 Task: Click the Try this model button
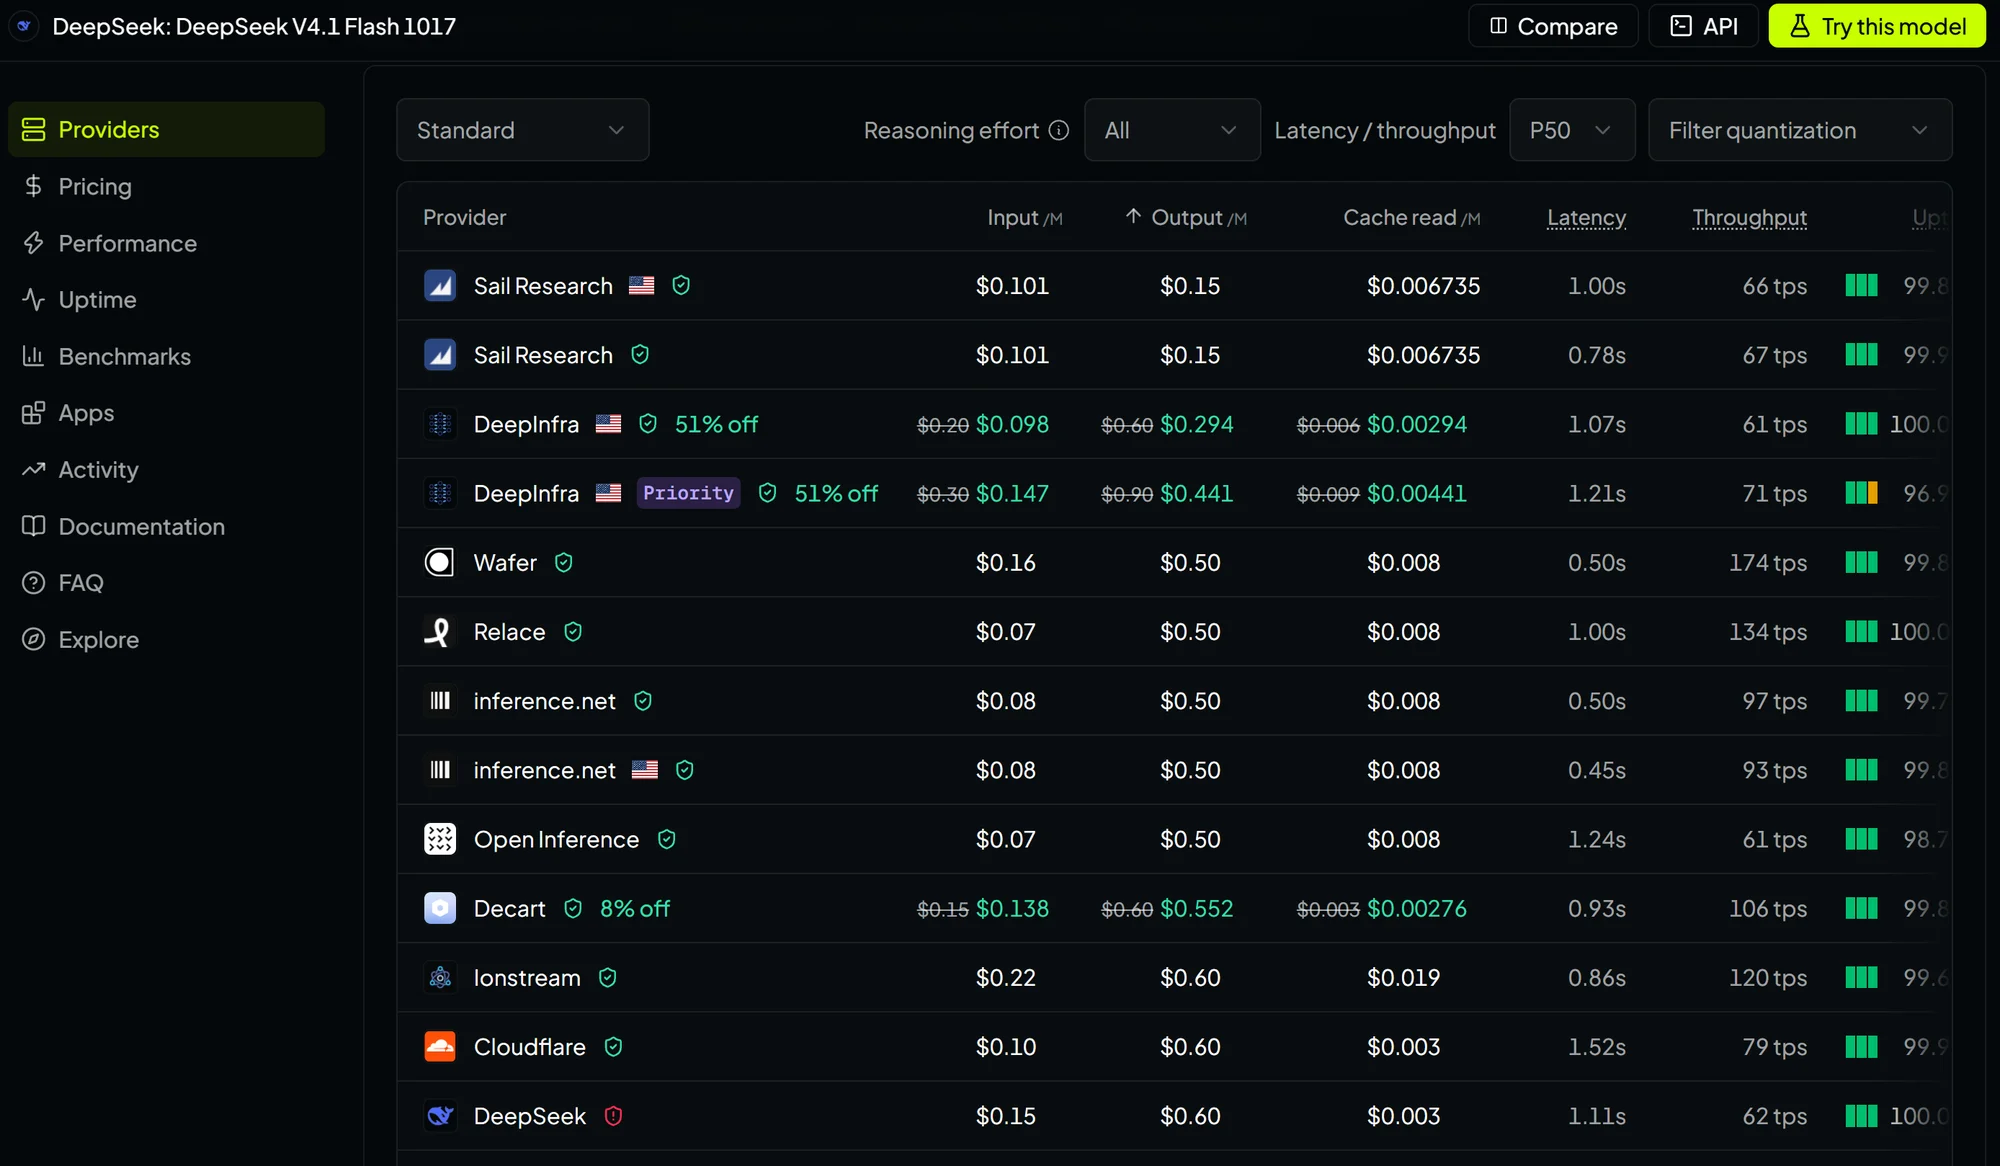point(1877,26)
